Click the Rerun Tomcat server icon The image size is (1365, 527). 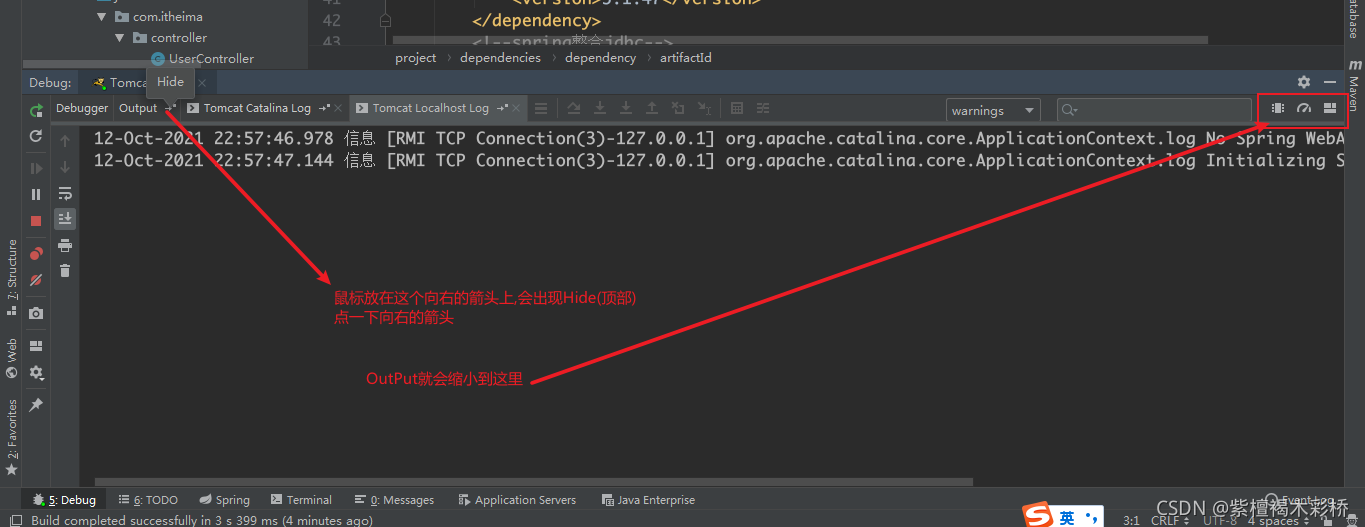tap(36, 111)
